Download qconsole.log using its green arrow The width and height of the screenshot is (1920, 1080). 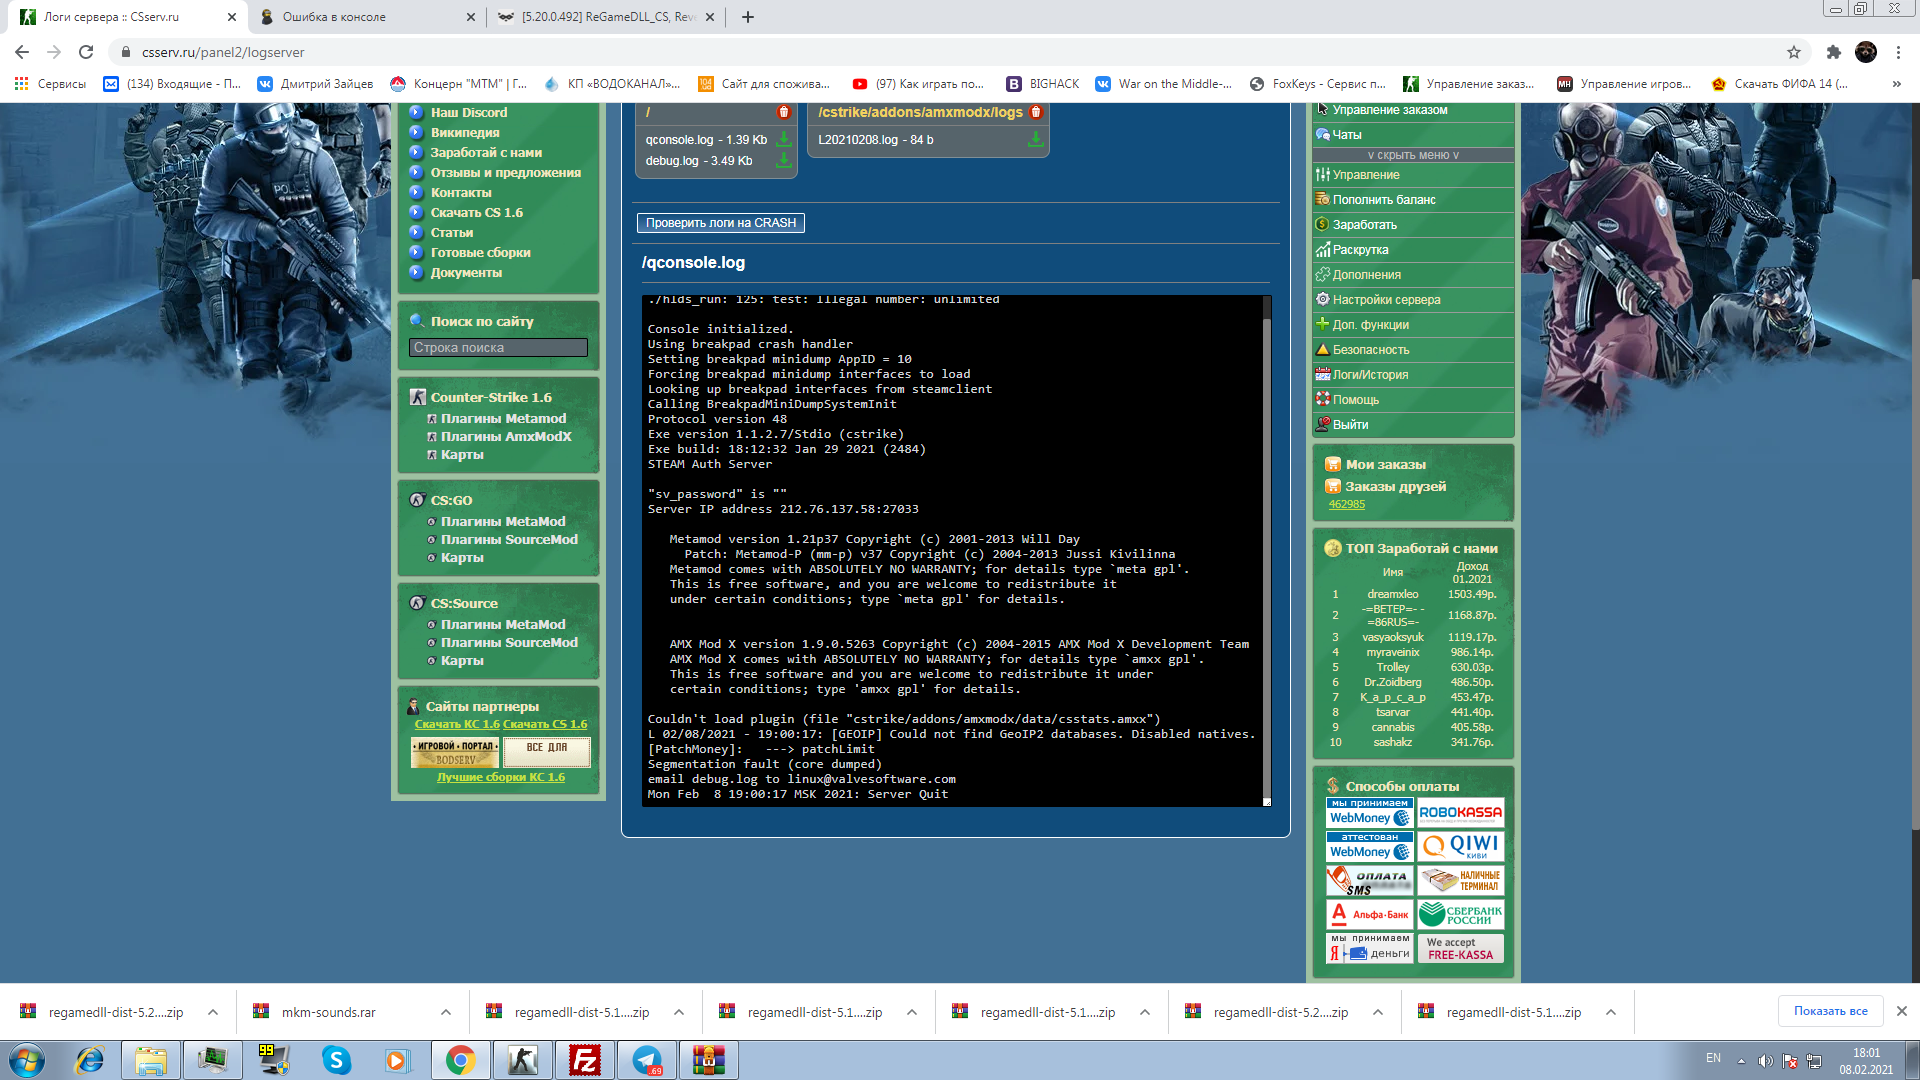(x=784, y=140)
